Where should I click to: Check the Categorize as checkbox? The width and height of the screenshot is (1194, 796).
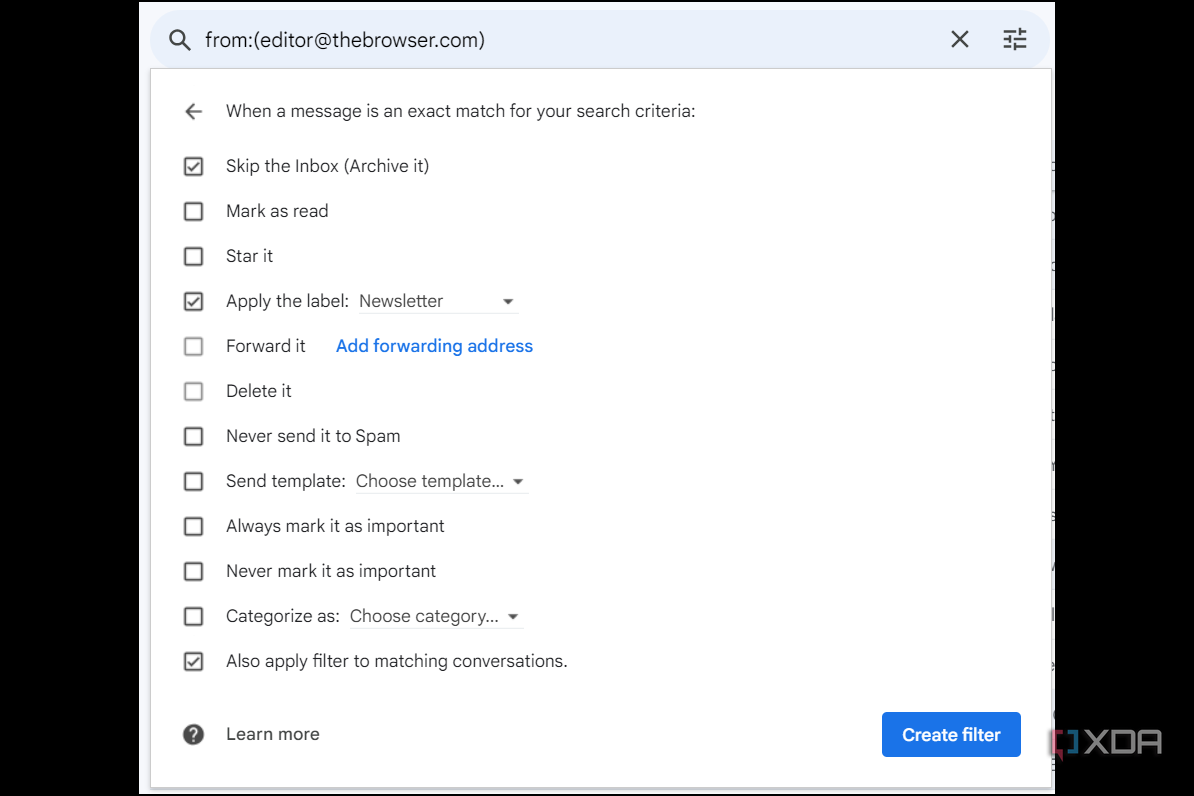[x=193, y=616]
